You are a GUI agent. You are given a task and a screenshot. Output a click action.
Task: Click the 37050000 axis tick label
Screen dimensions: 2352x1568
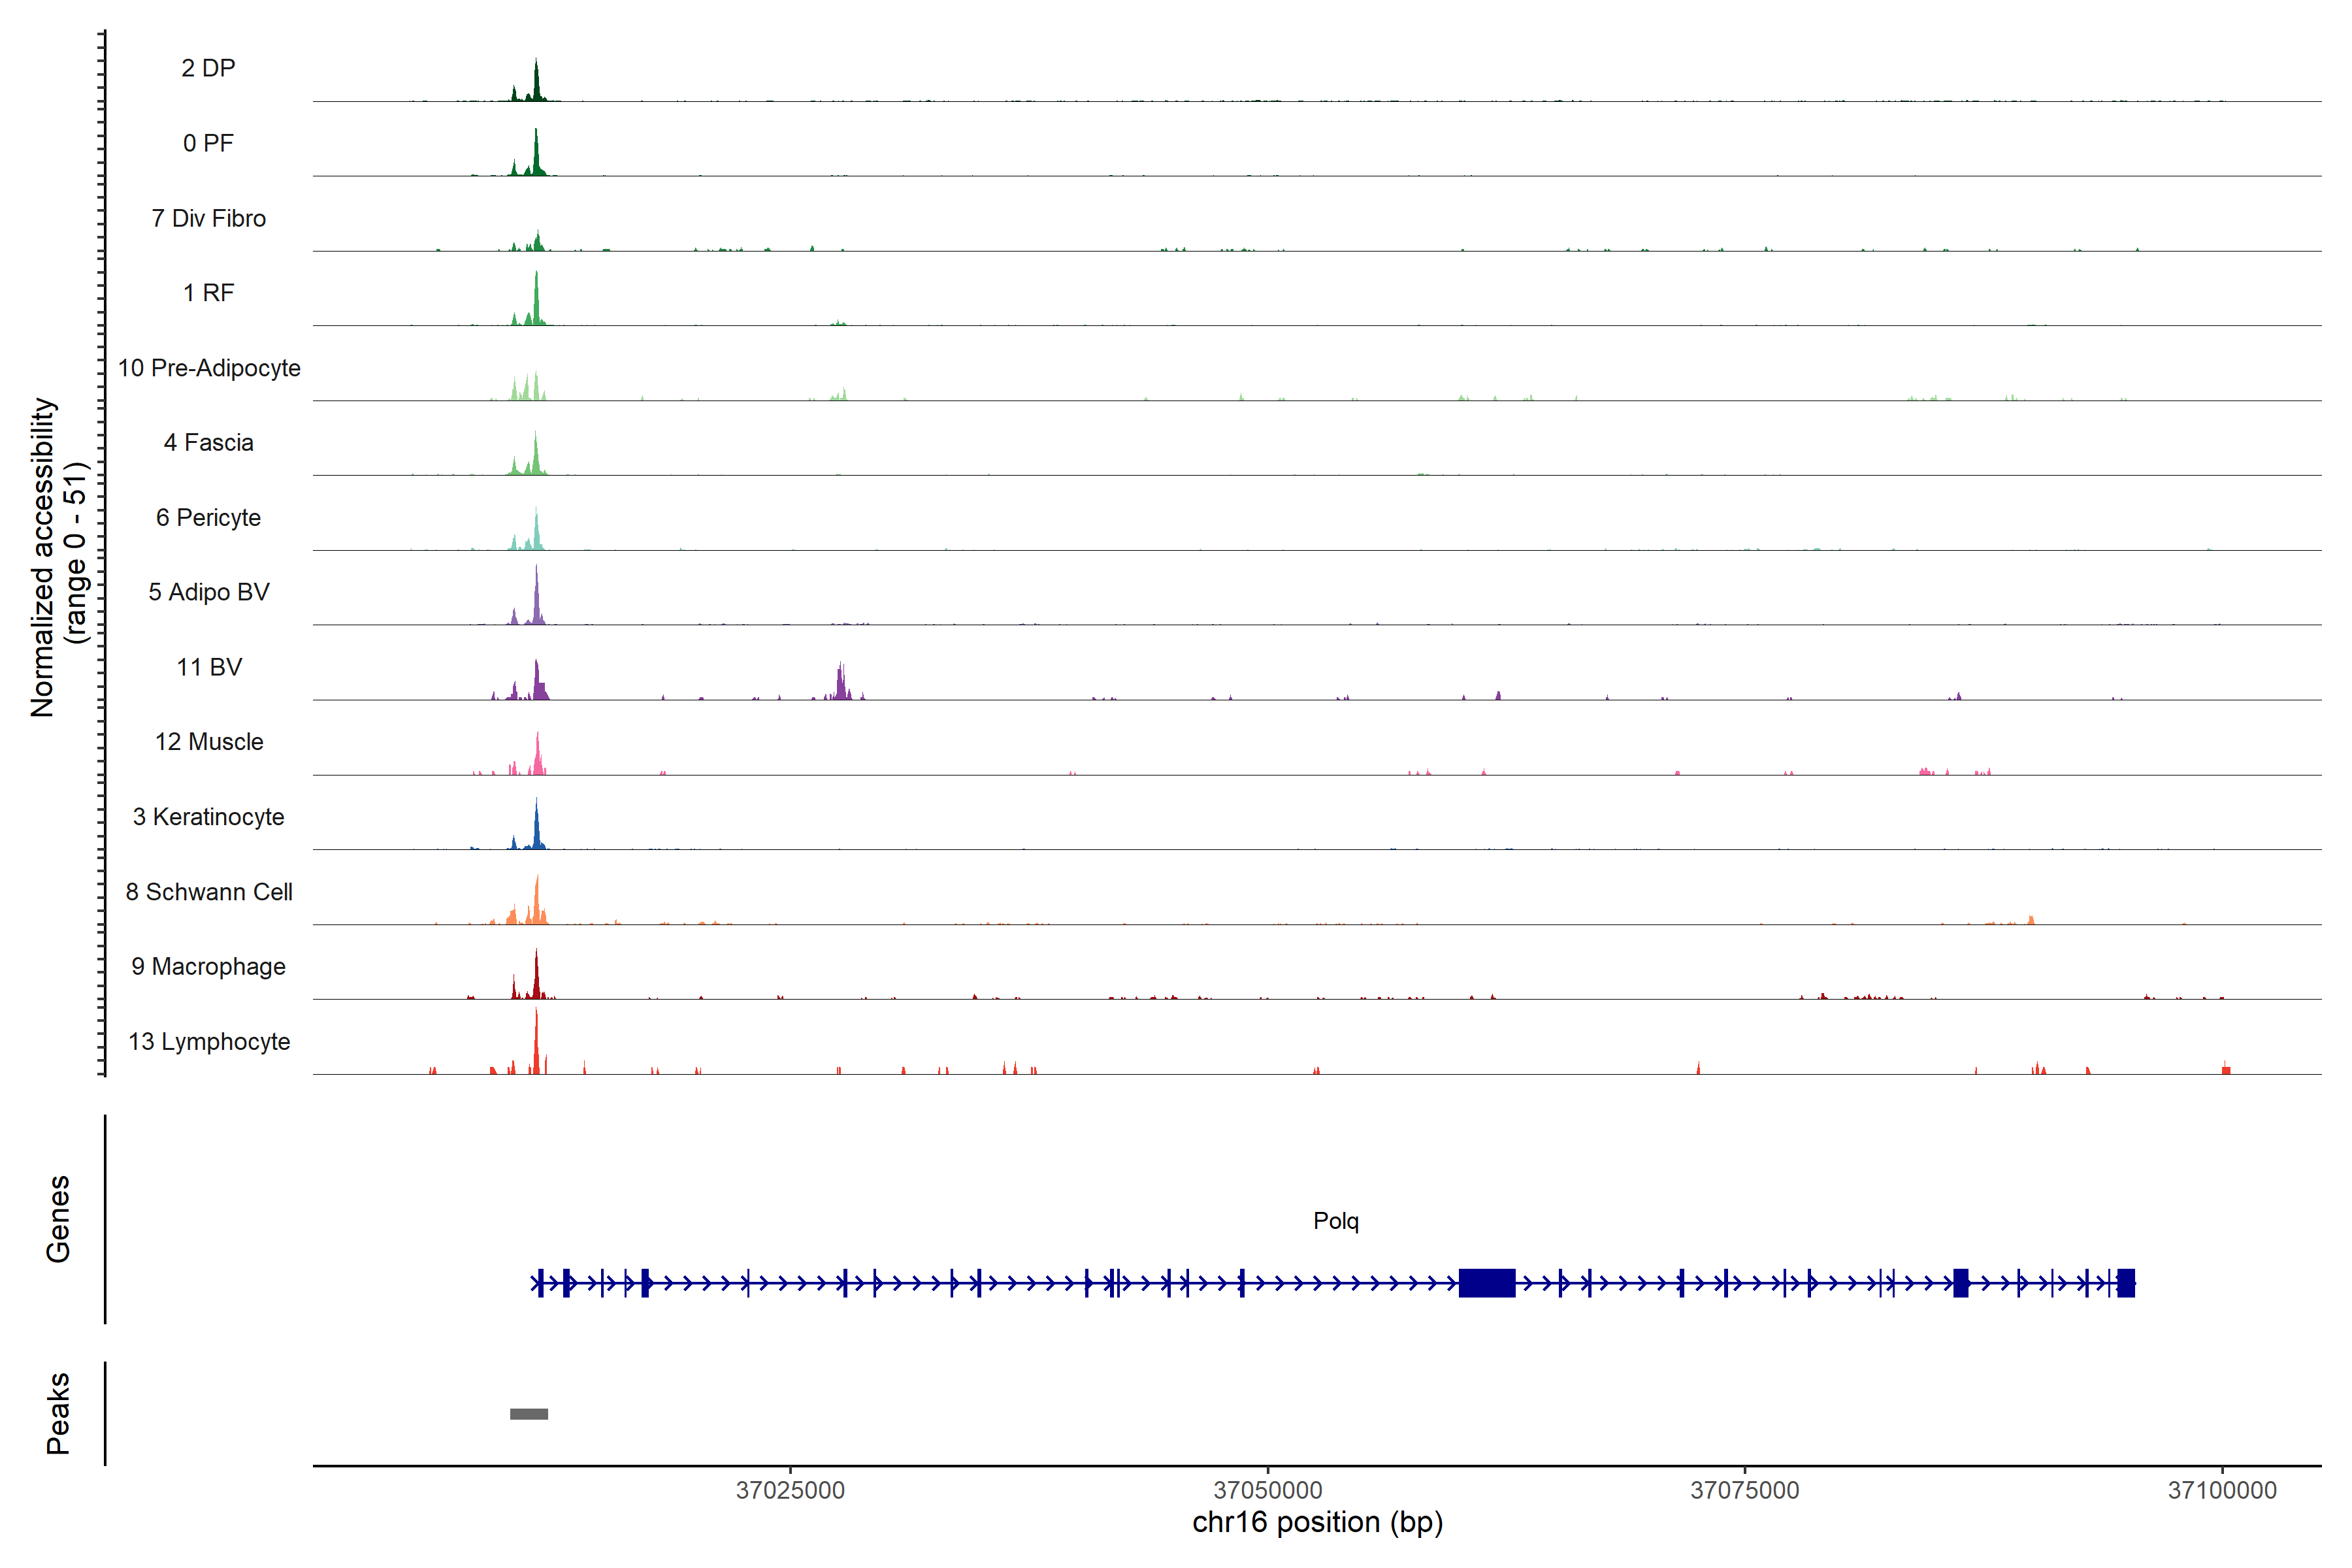(x=1267, y=1490)
